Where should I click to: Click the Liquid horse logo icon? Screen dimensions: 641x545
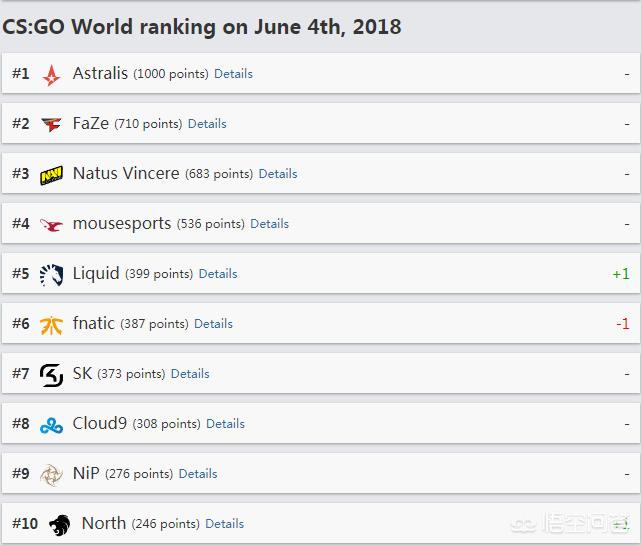[51, 275]
